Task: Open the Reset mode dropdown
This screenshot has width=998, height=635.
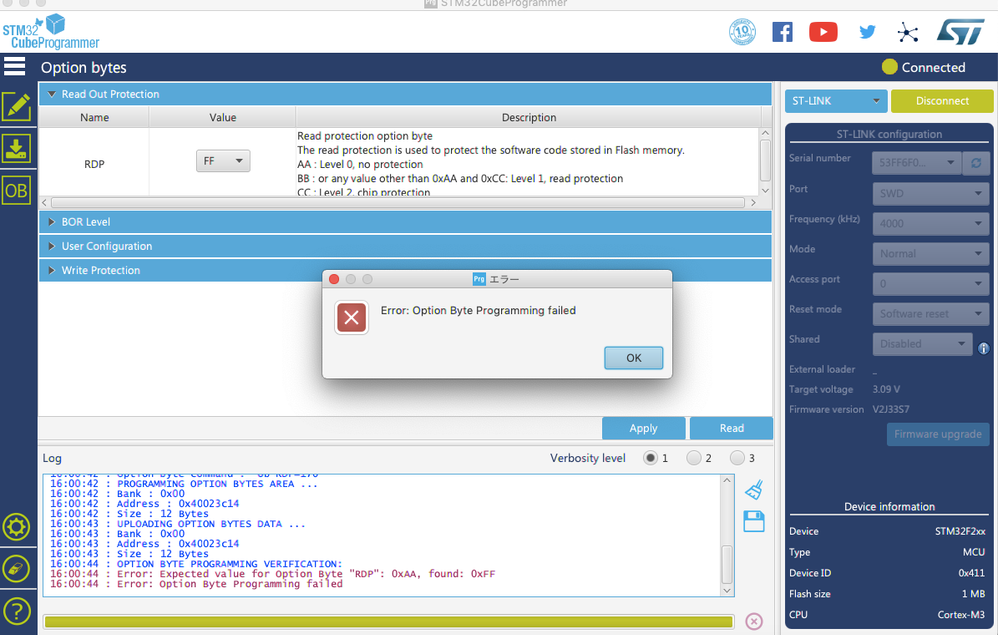Action: pos(931,314)
